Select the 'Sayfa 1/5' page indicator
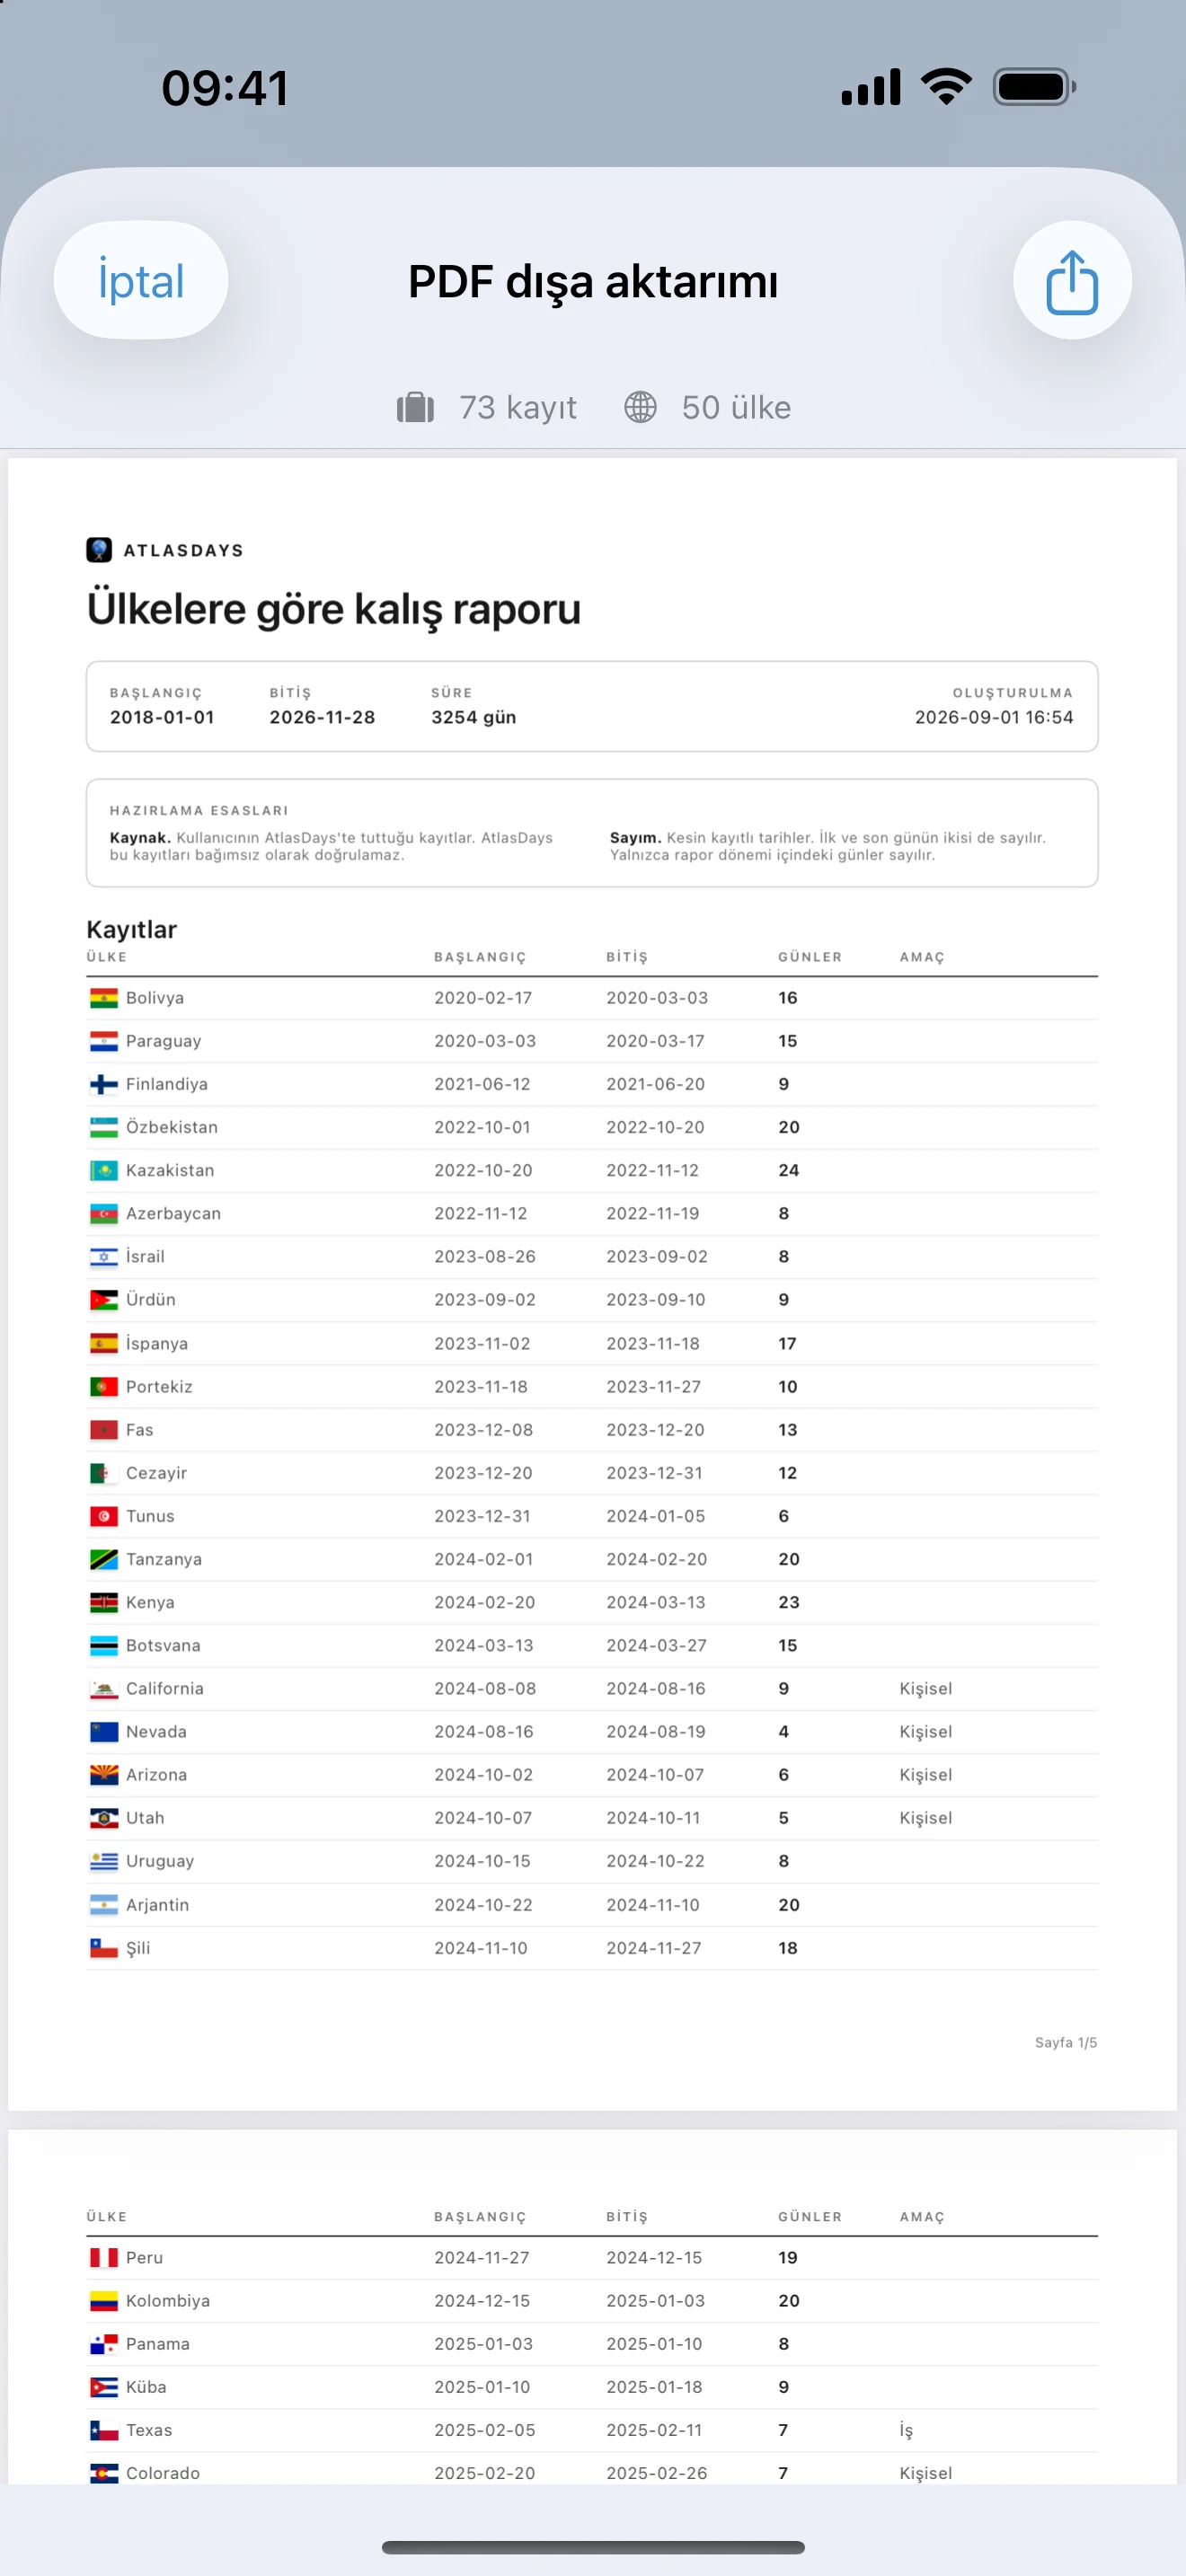This screenshot has height=2576, width=1186. (1066, 2042)
